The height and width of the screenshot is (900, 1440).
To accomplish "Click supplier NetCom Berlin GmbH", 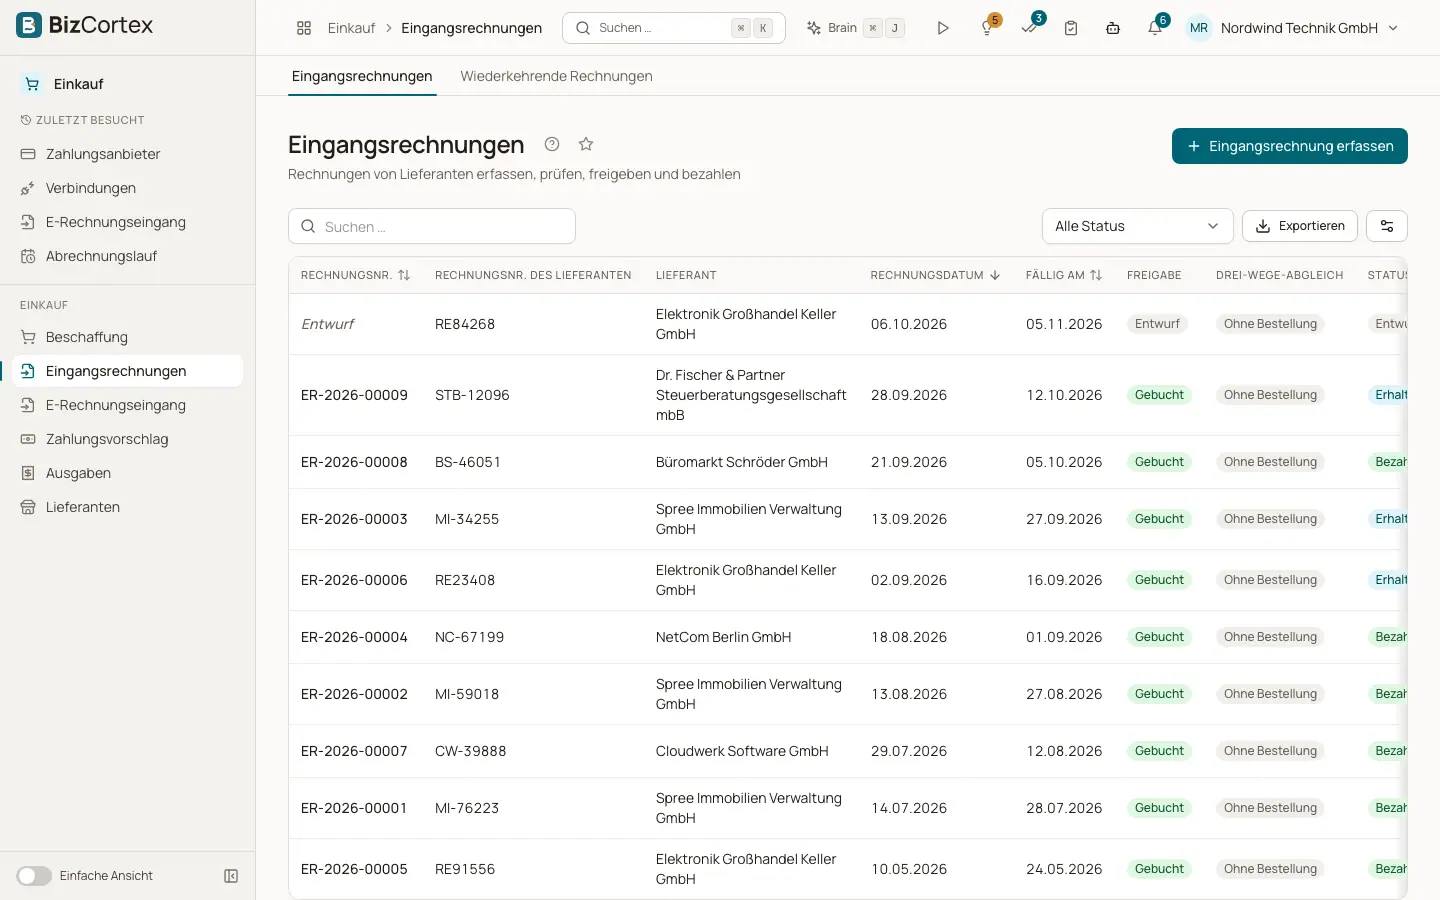I will pyautogui.click(x=724, y=637).
